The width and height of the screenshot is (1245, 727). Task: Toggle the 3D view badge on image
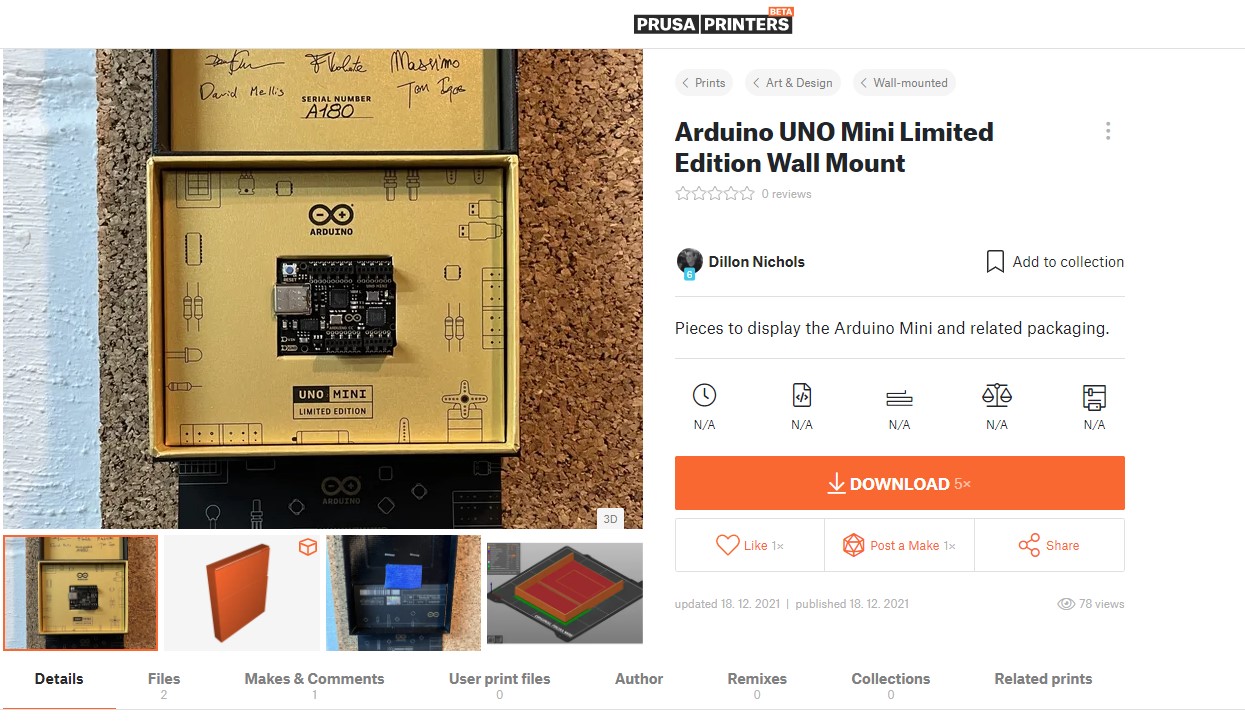pyautogui.click(x=609, y=518)
